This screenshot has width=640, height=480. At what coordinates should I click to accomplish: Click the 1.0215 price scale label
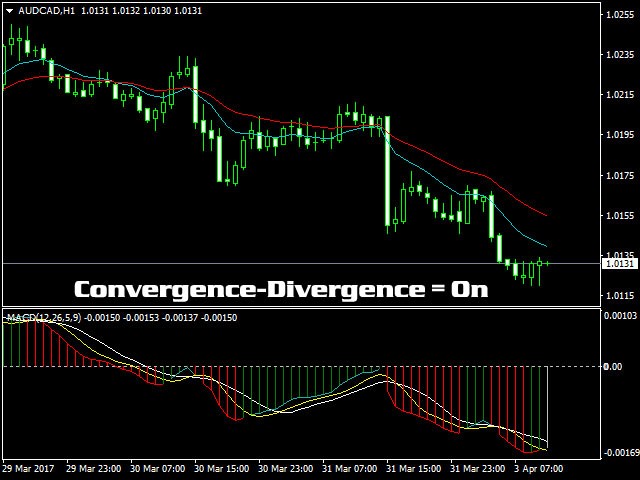[x=620, y=95]
